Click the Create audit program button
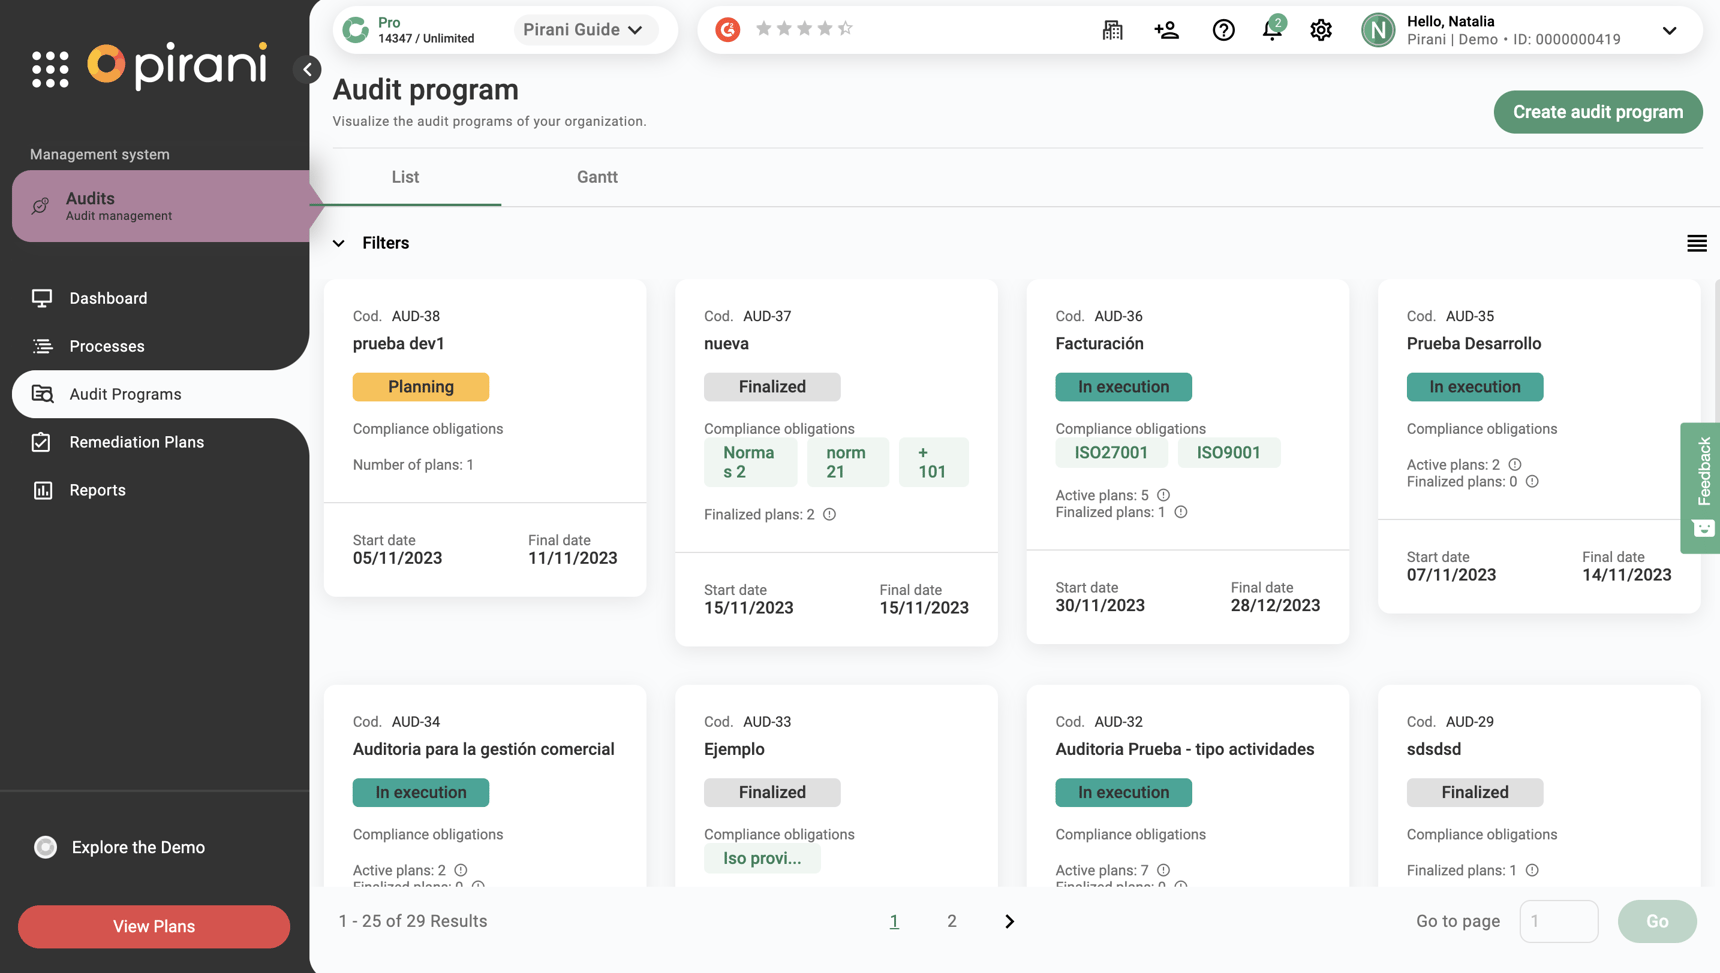 coord(1597,112)
